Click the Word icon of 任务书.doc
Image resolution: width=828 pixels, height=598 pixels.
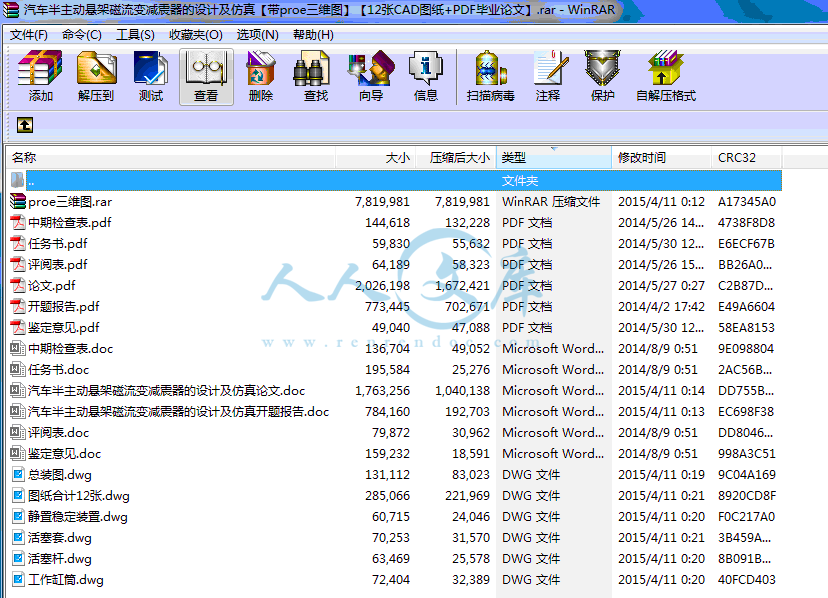tap(18, 369)
